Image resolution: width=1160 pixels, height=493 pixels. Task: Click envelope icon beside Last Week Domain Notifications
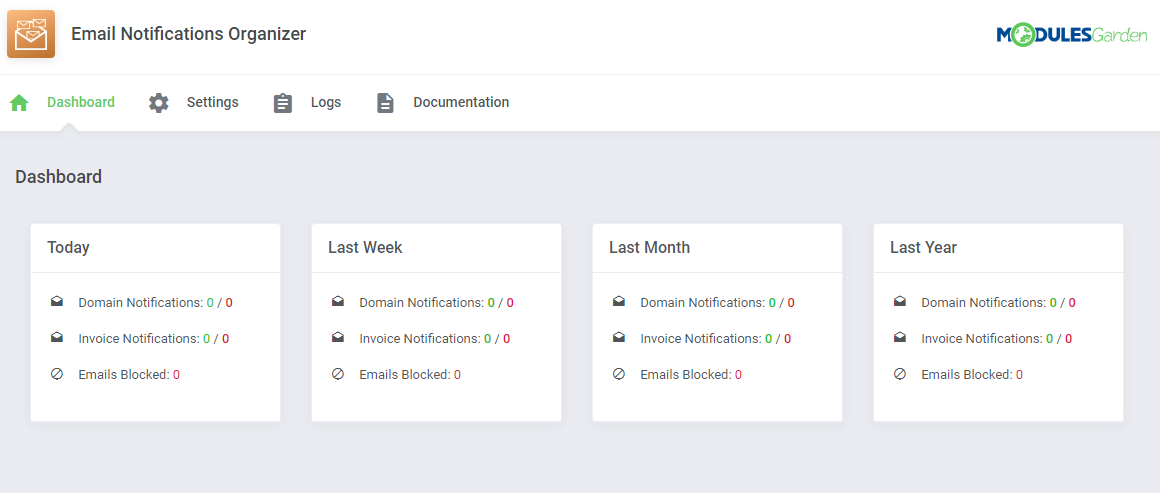click(338, 302)
